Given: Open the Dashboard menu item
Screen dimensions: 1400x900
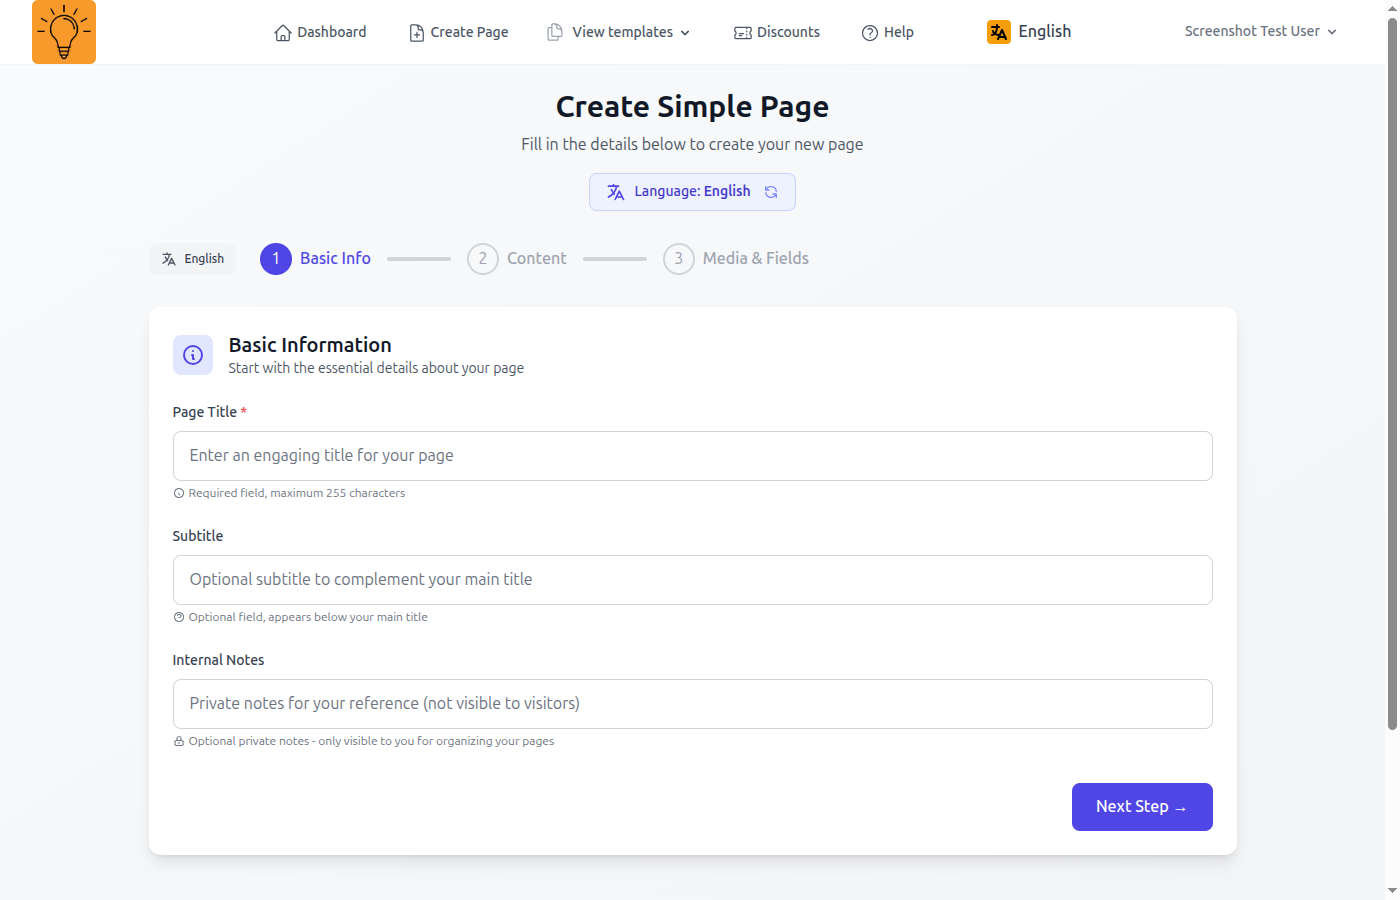Looking at the screenshot, I should (x=320, y=32).
